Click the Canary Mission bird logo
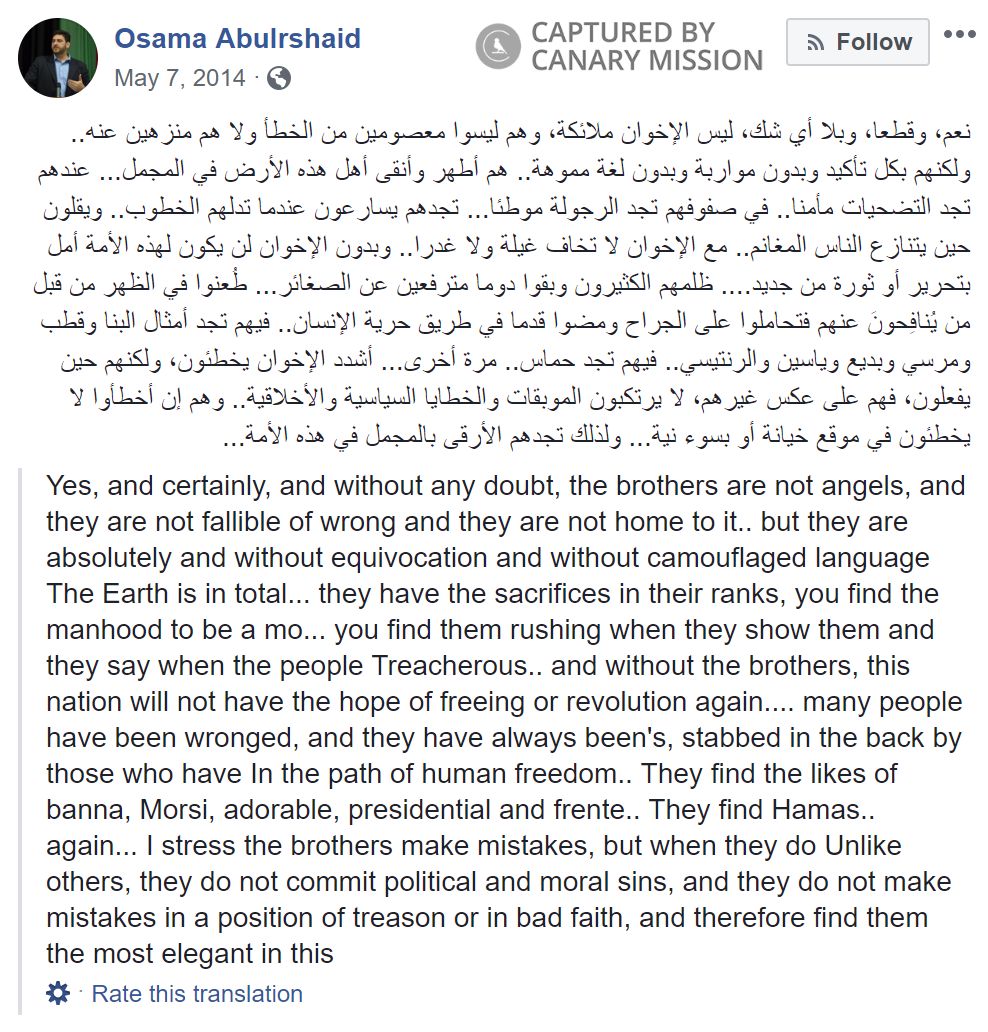 tap(498, 46)
